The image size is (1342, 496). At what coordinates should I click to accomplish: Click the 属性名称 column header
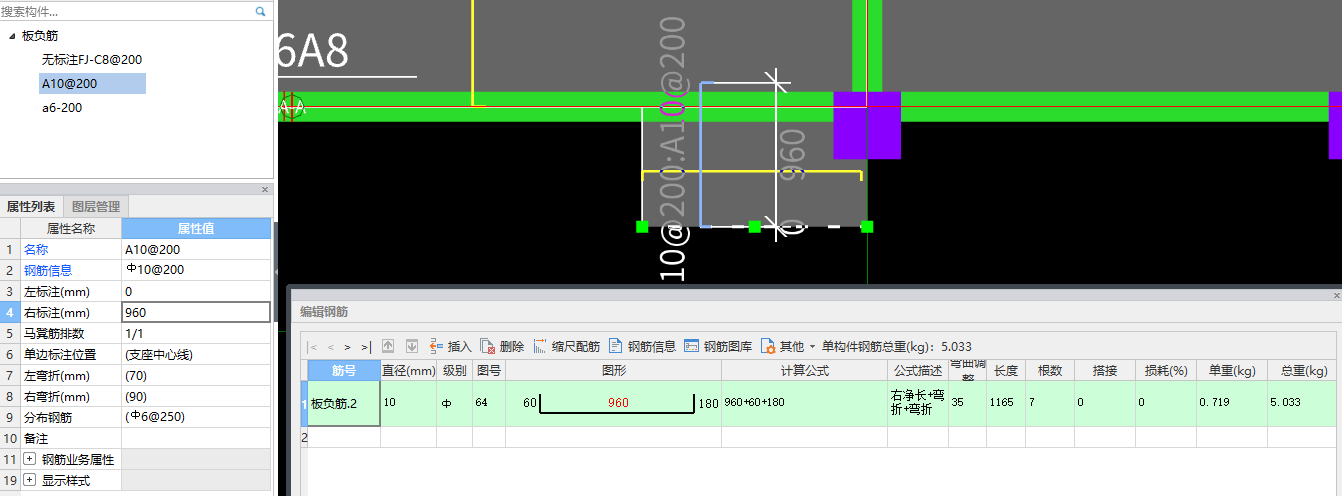pyautogui.click(x=71, y=228)
